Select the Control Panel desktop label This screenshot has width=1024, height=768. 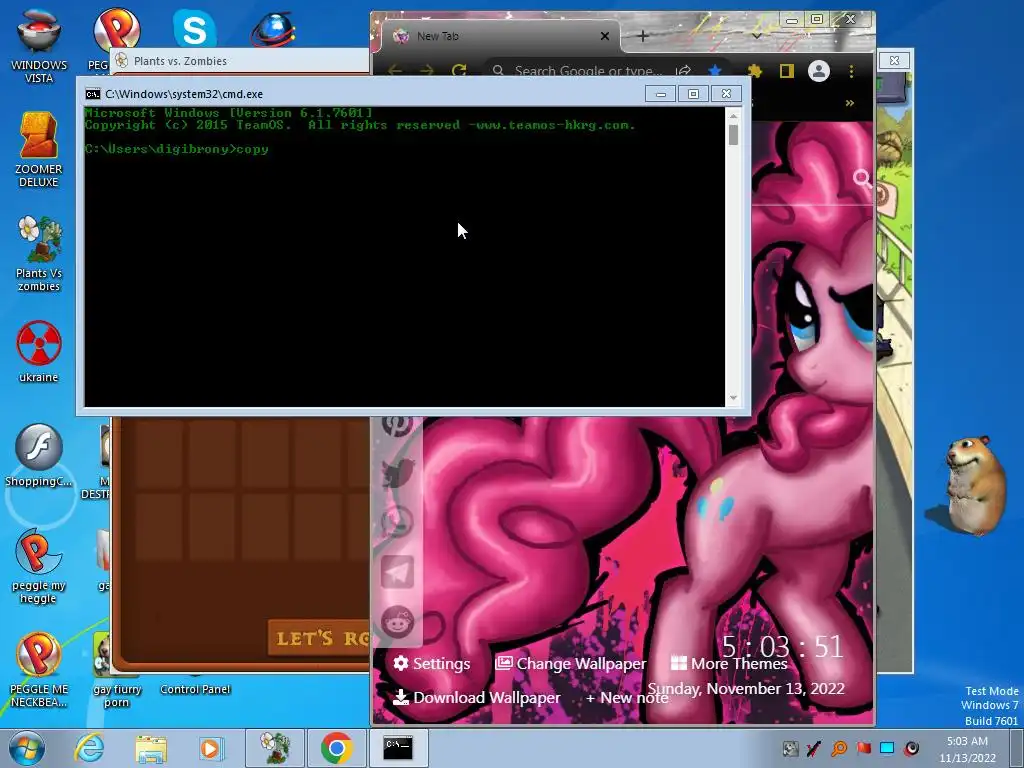tap(195, 689)
